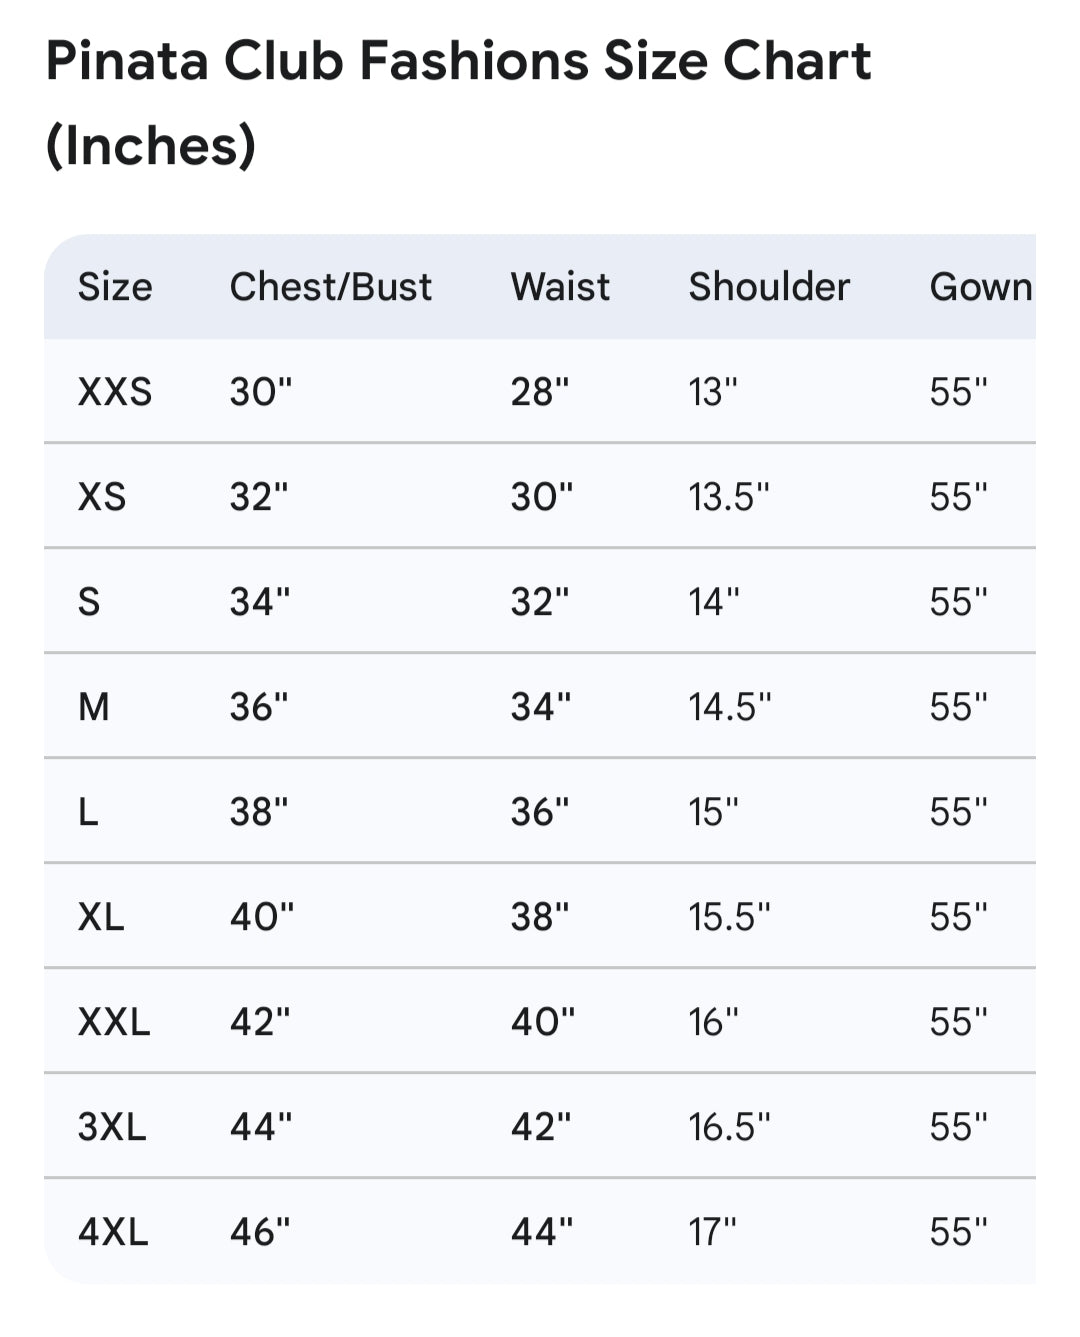Click the Waist column header
The width and height of the screenshot is (1080, 1337).
coord(560,287)
